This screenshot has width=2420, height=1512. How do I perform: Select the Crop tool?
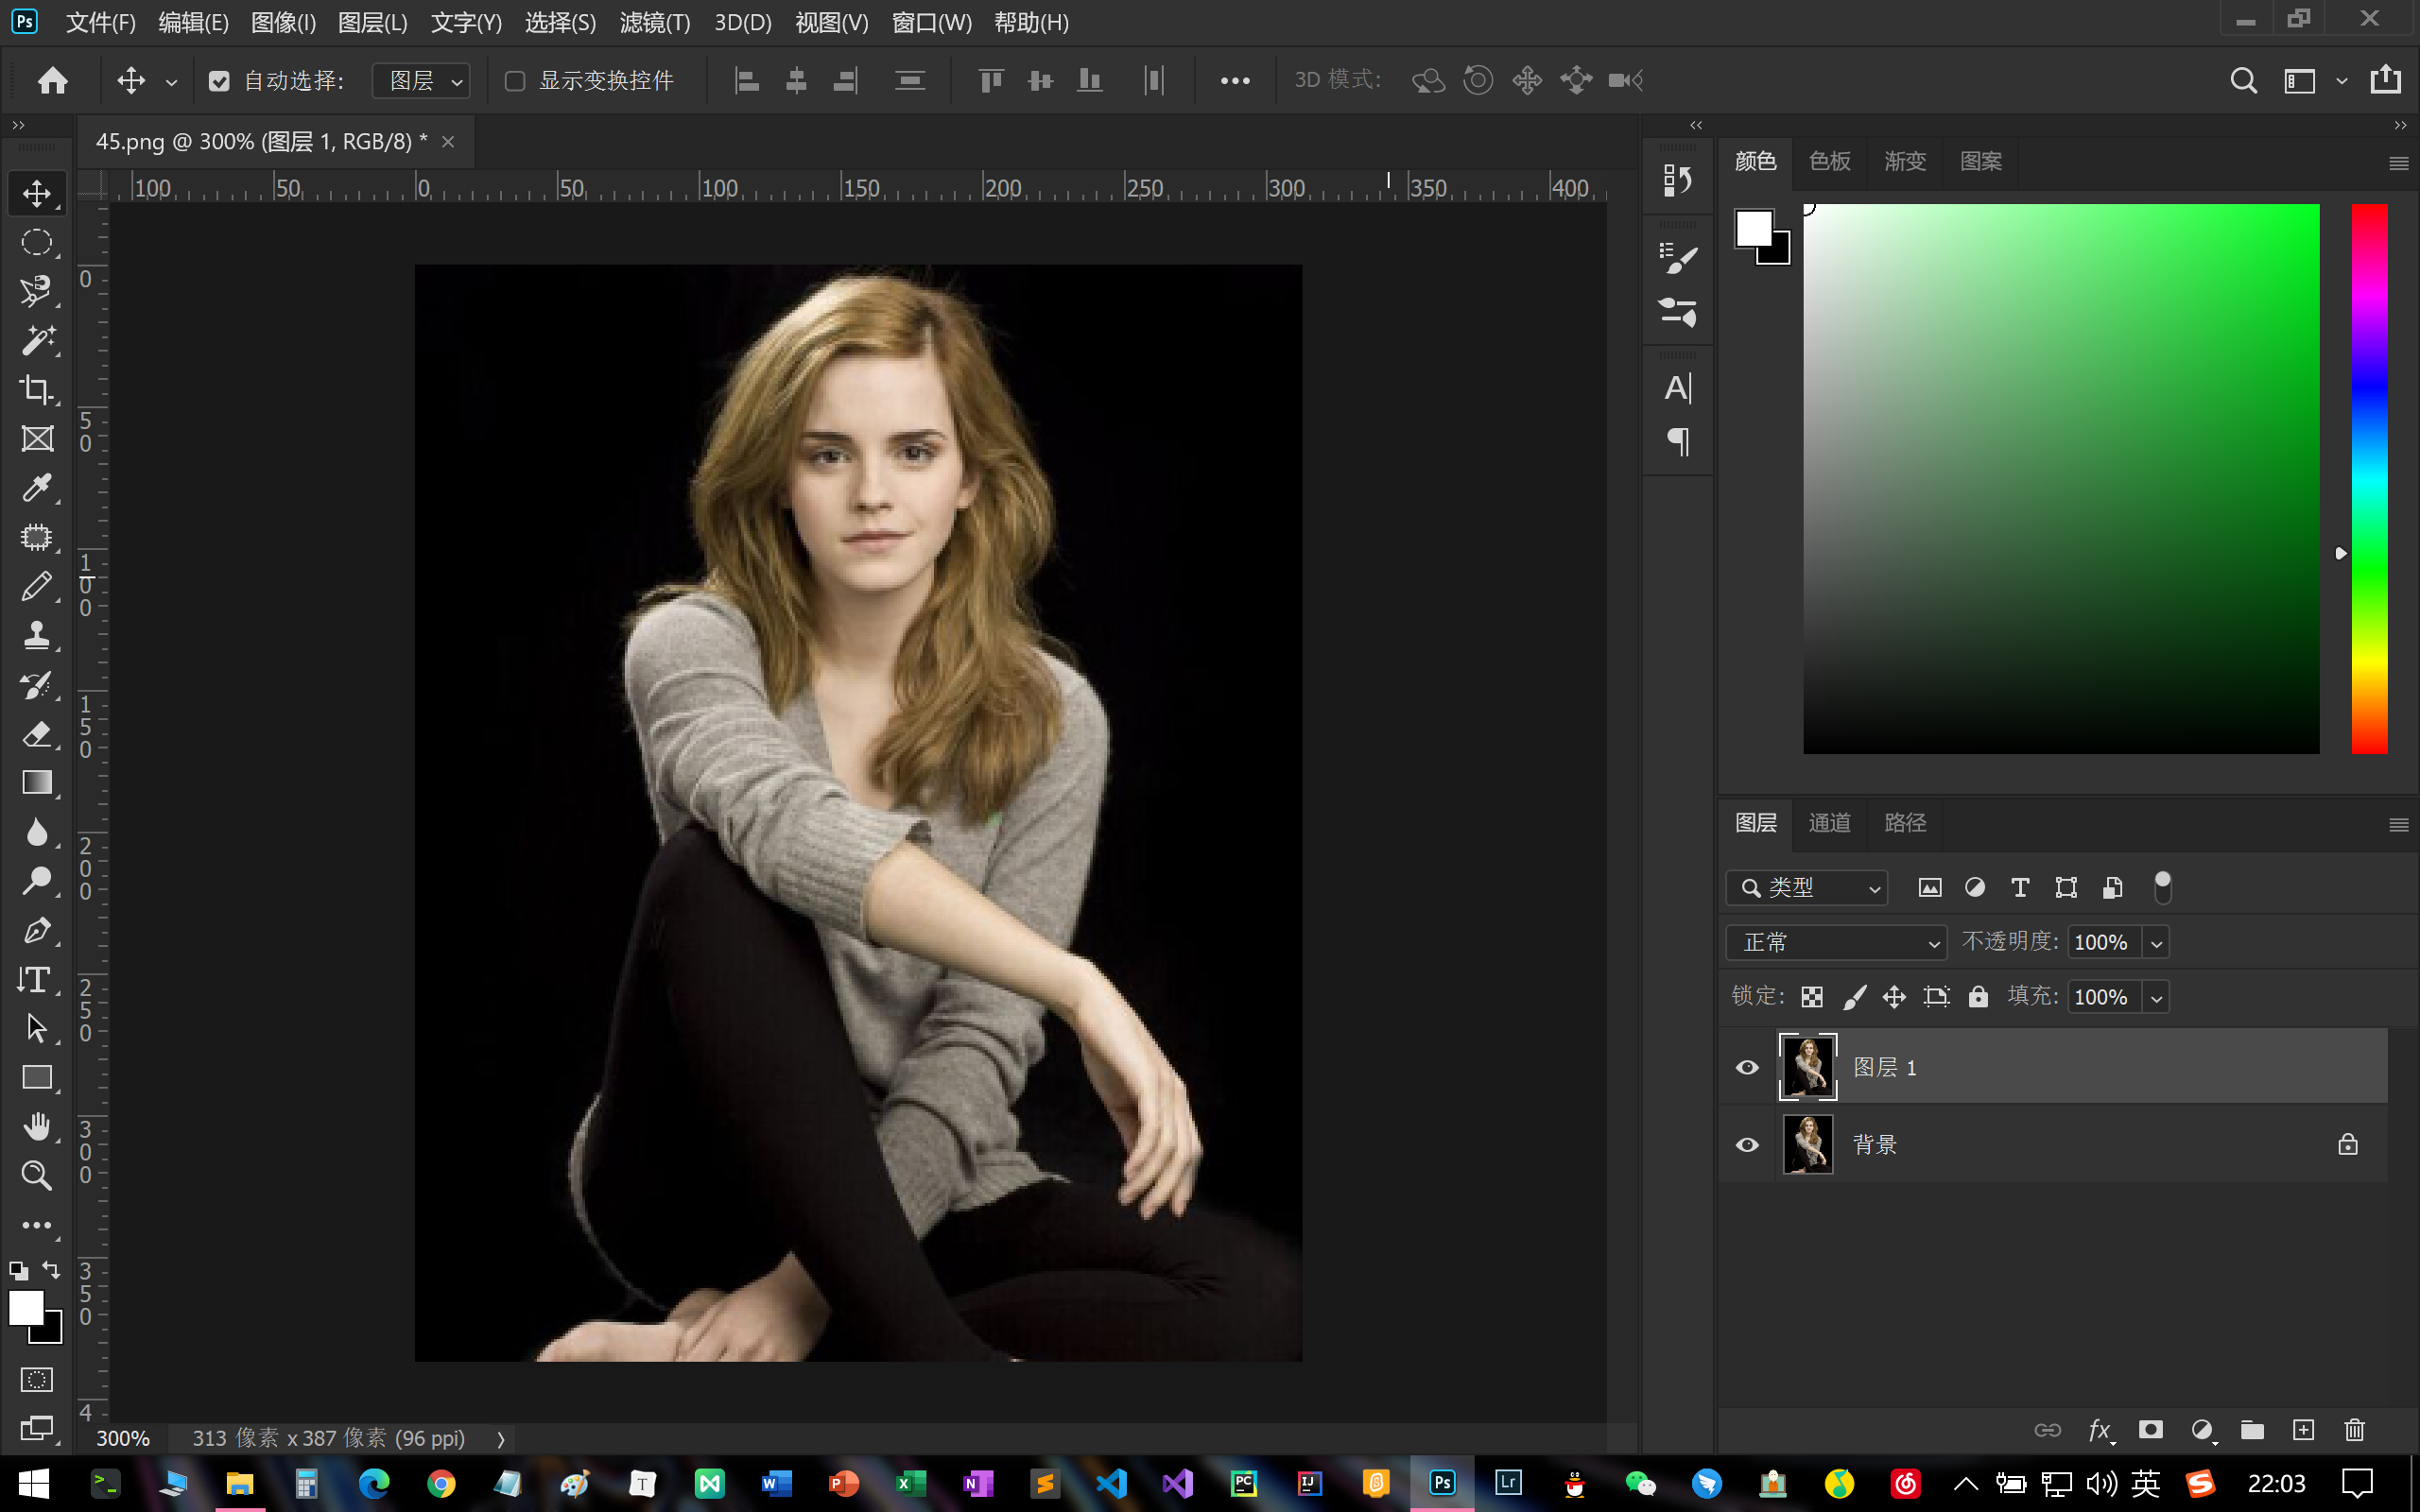pyautogui.click(x=37, y=389)
